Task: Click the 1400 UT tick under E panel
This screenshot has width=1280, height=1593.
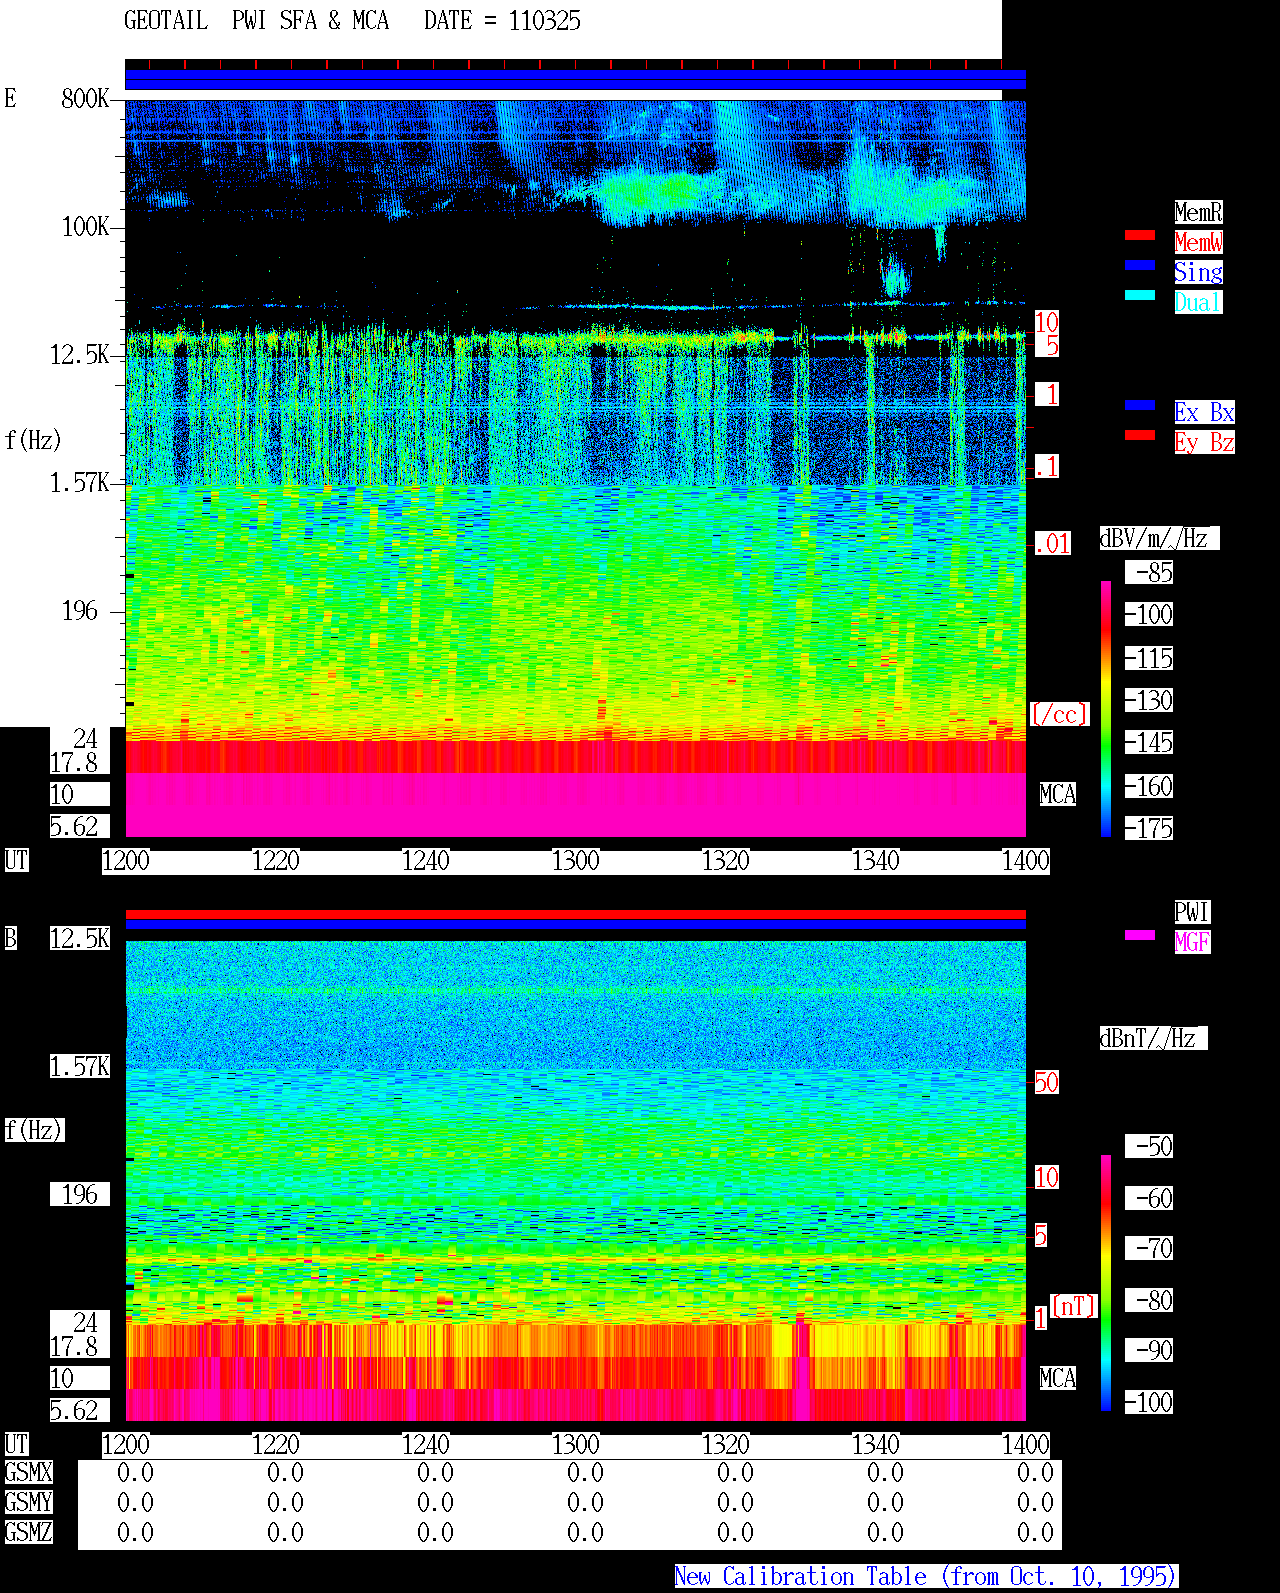Action: tap(1026, 860)
